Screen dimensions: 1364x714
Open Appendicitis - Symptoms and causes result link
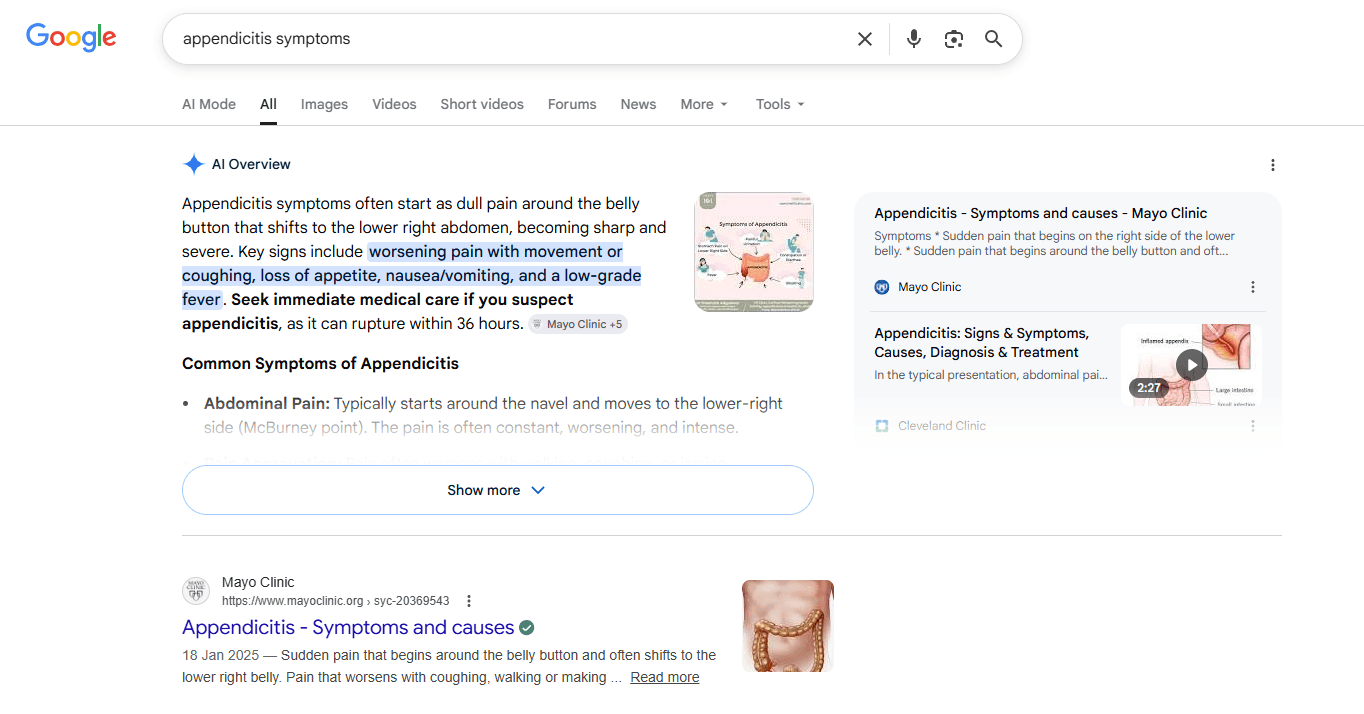point(348,628)
